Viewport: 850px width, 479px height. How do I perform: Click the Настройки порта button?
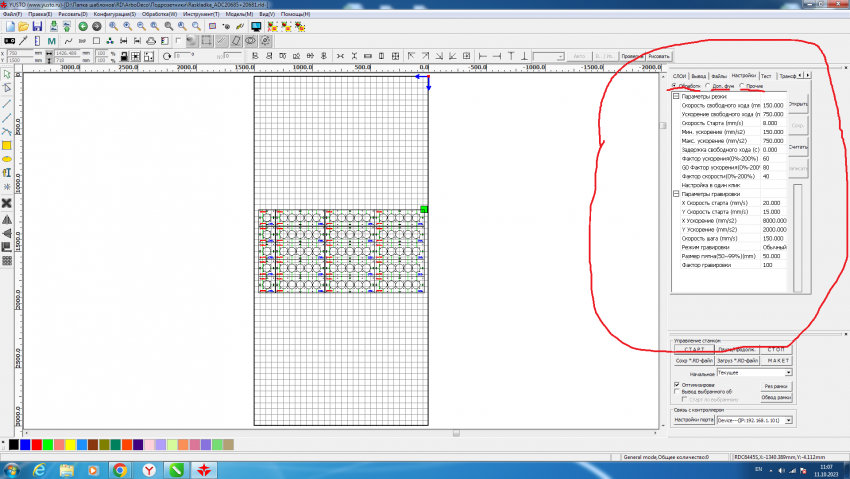[692, 420]
